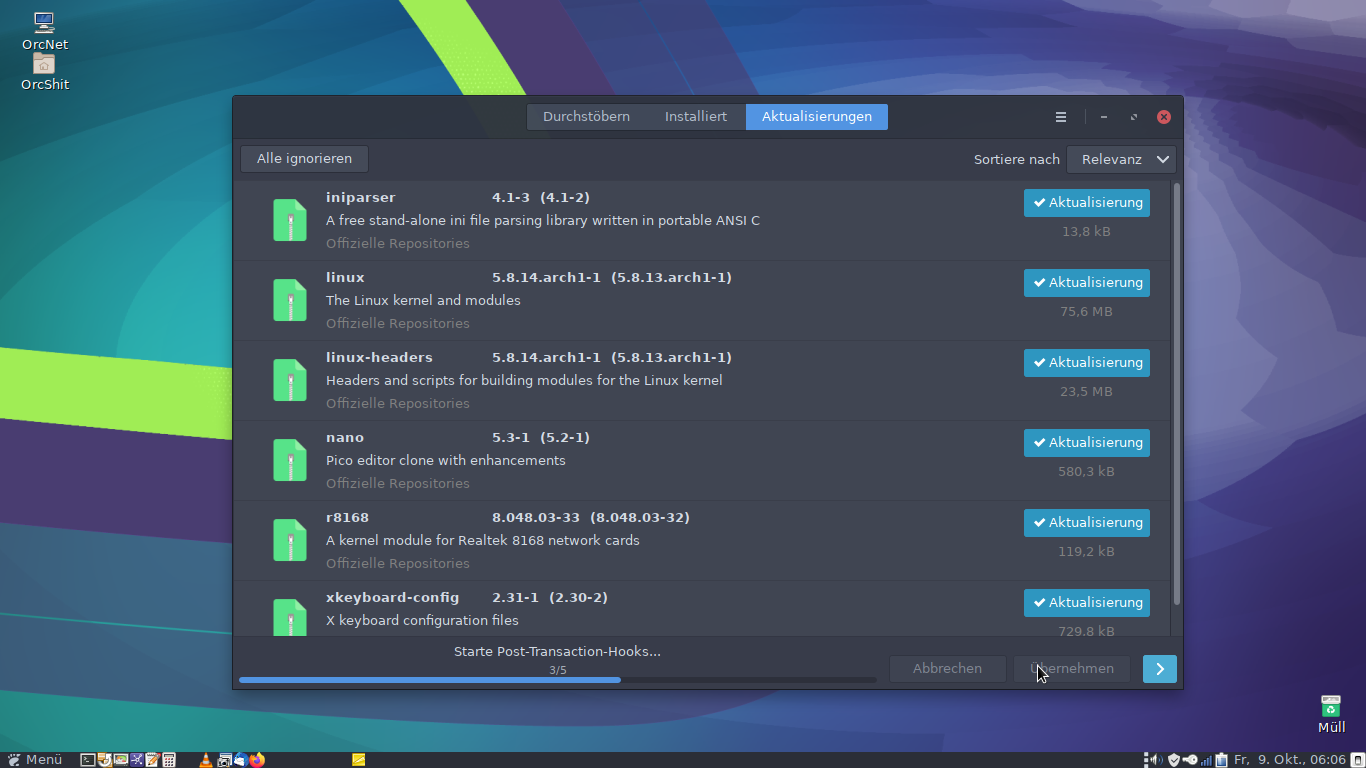This screenshot has height=768, width=1366.
Task: Click the Abbrechen button
Action: click(x=947, y=669)
